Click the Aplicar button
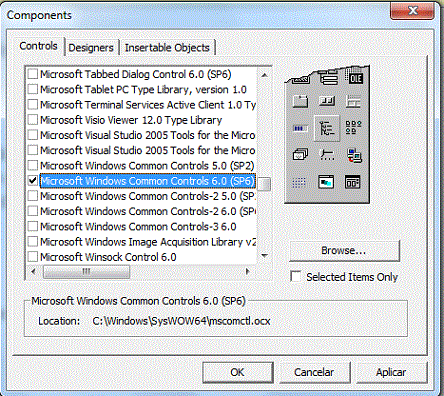 pyautogui.click(x=391, y=372)
